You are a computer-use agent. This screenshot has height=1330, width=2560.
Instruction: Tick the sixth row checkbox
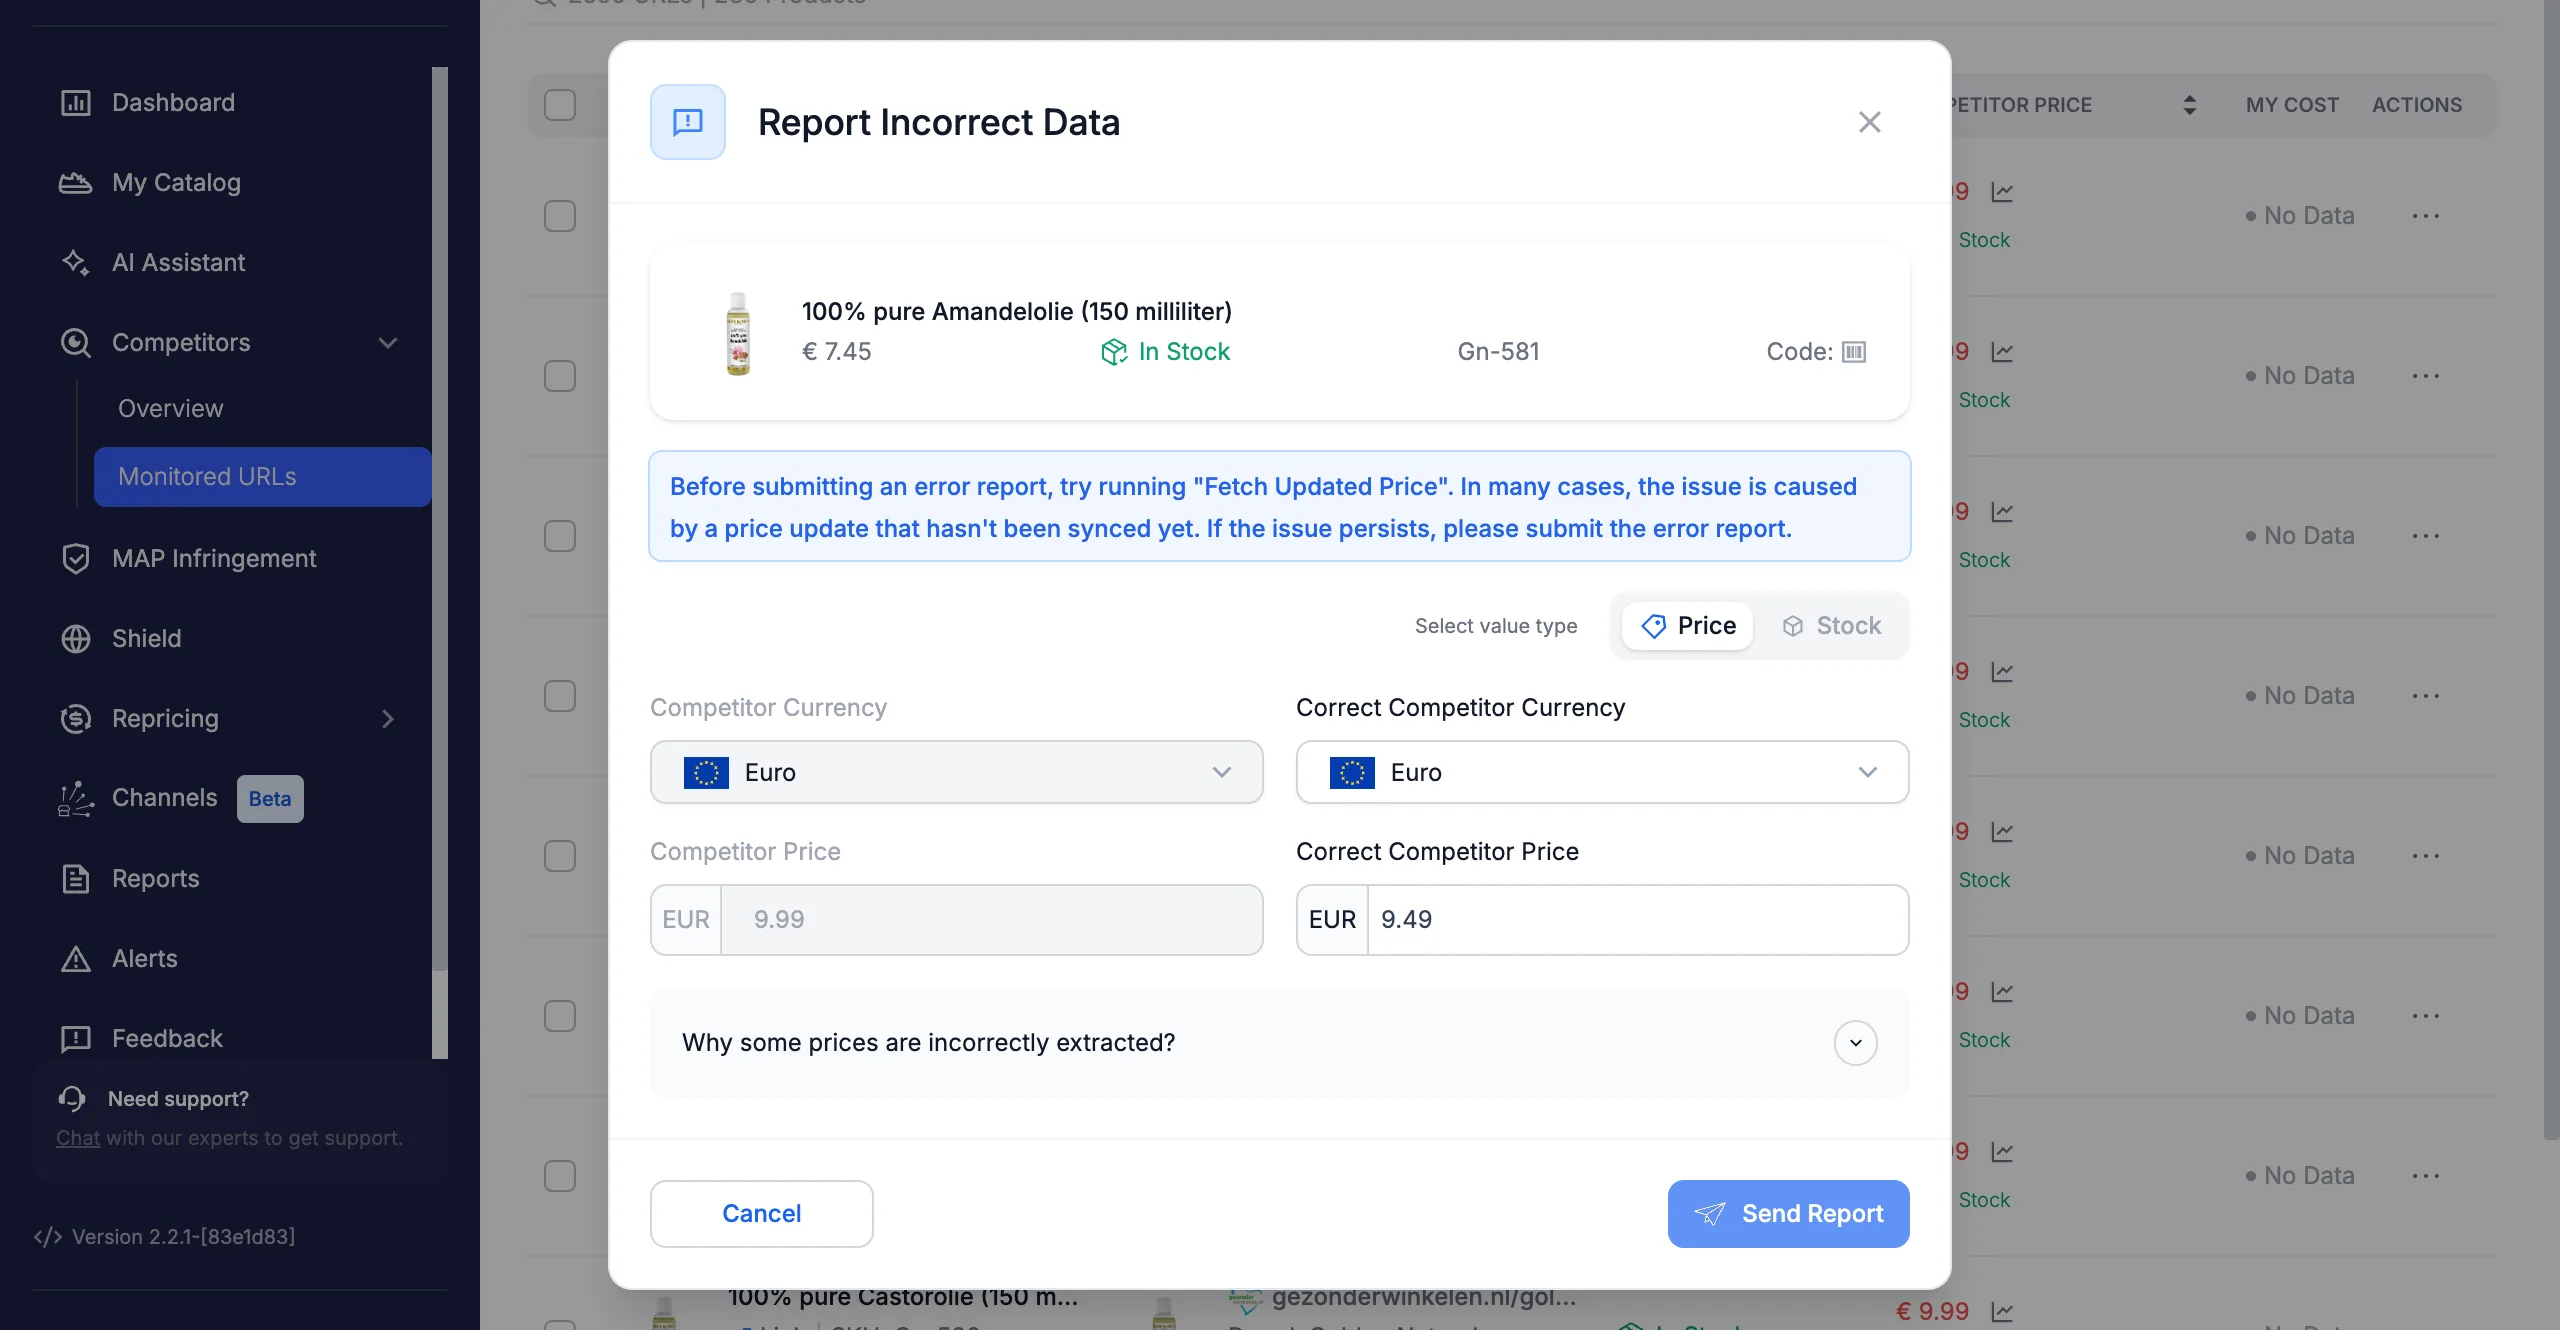click(560, 1016)
